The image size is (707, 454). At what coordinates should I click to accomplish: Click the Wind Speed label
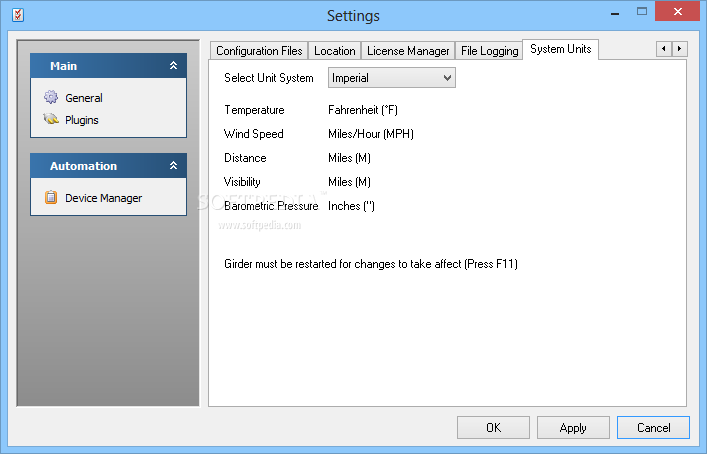[x=254, y=134]
